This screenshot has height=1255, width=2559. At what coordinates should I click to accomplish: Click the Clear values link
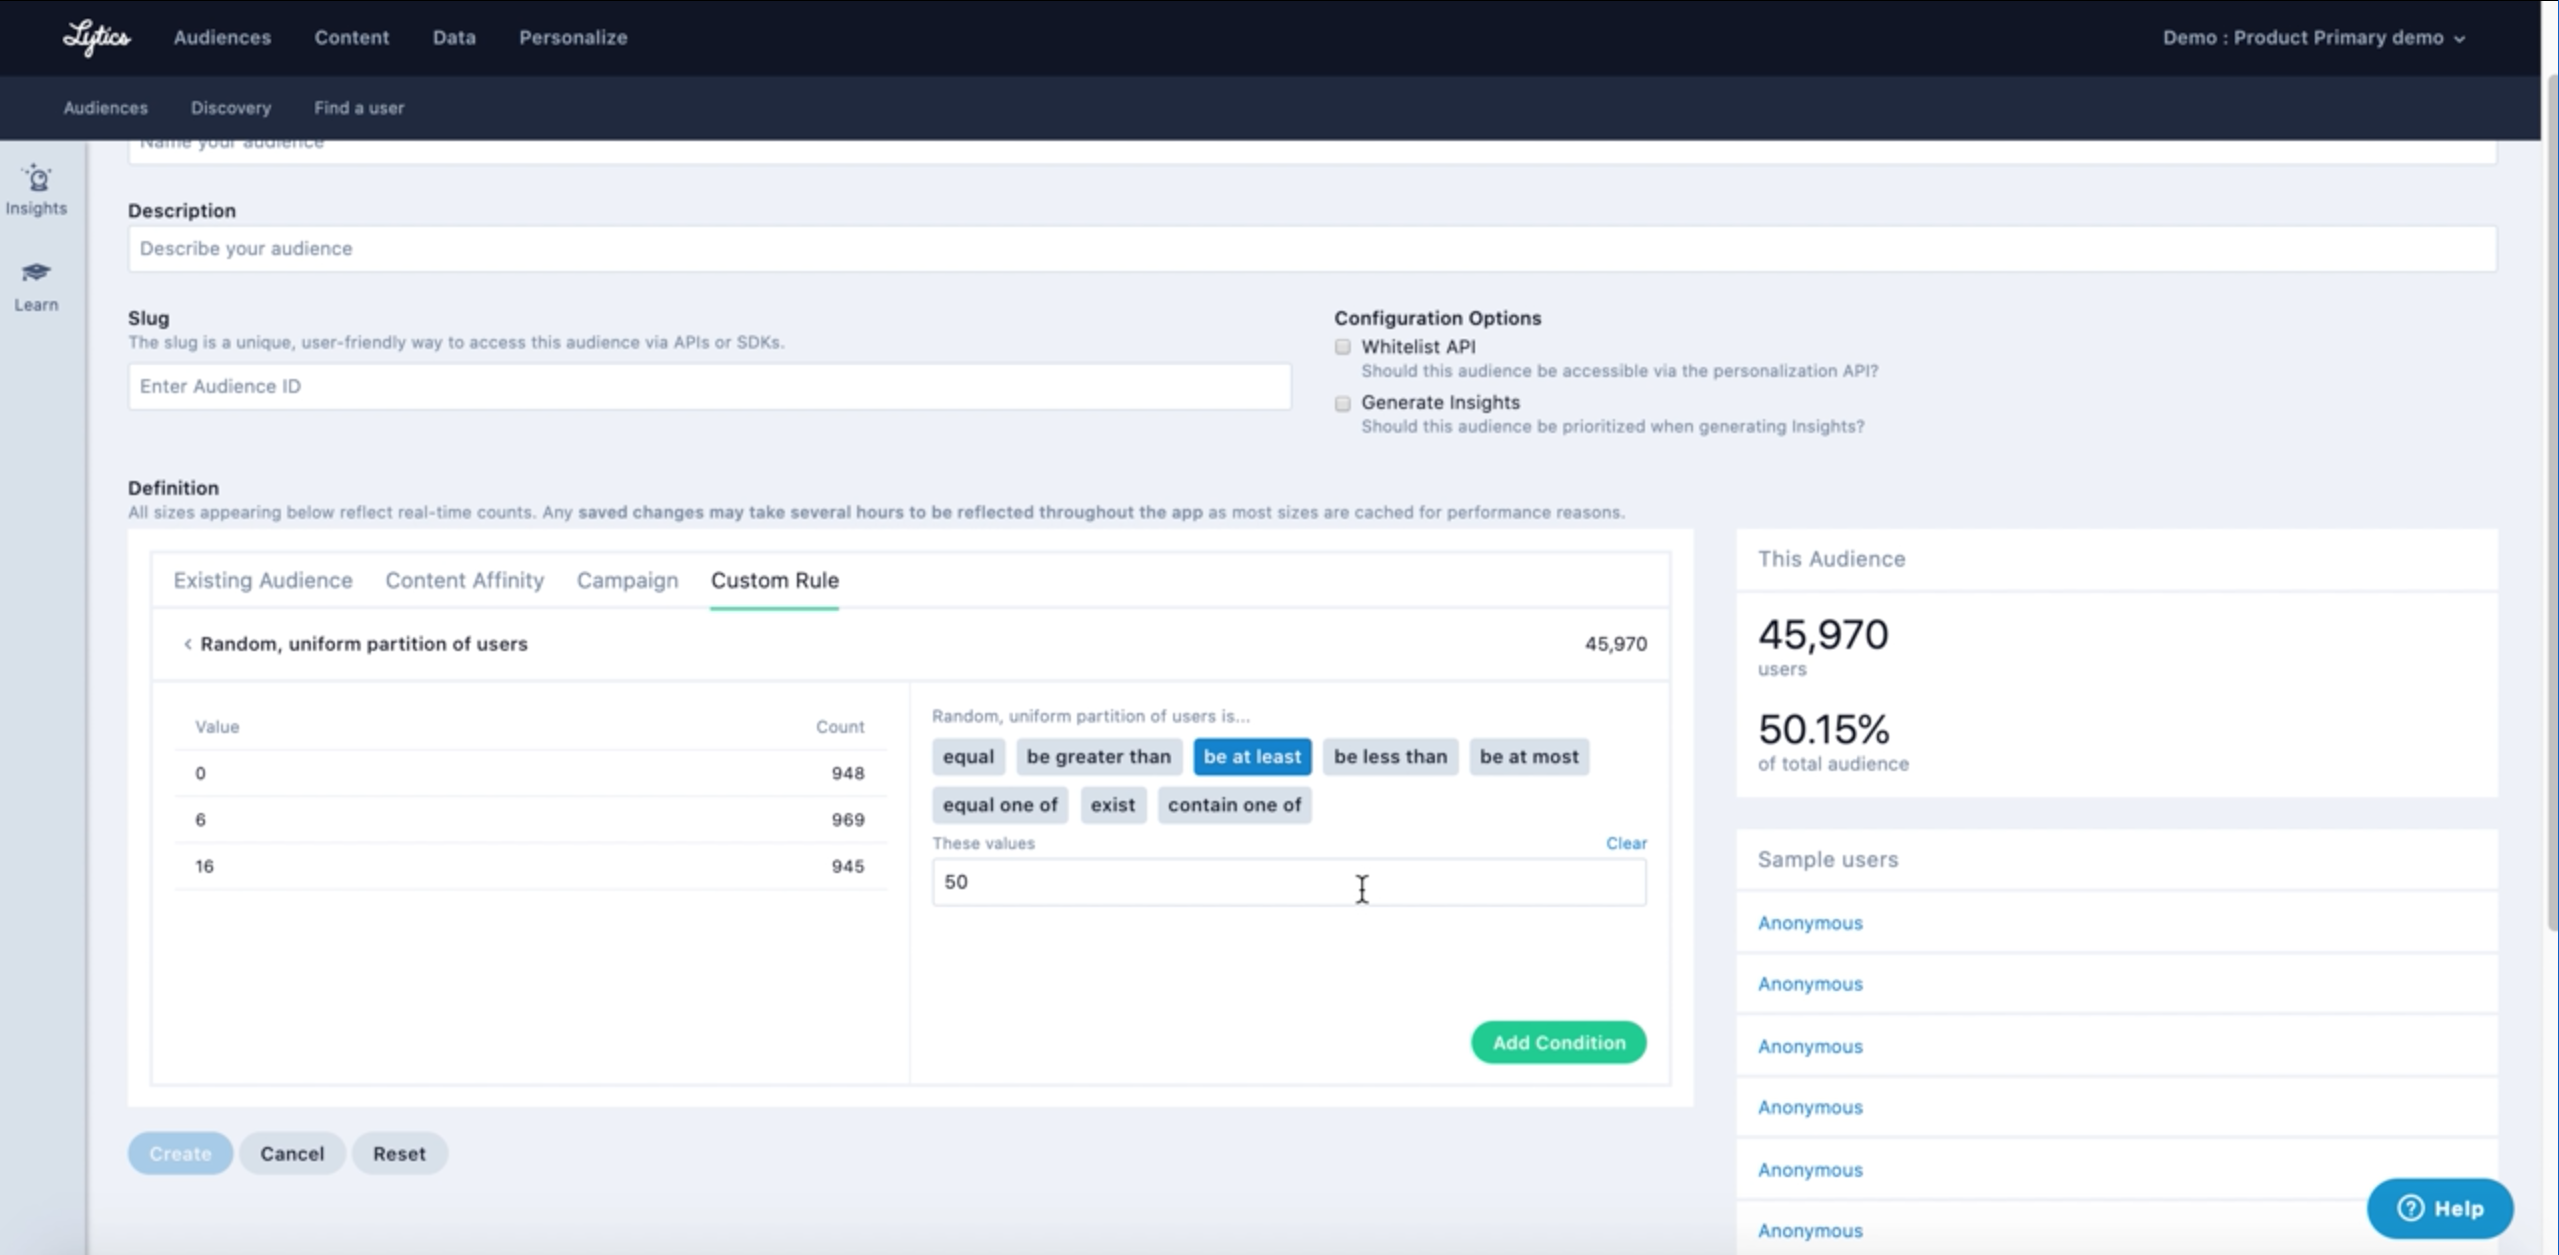[1625, 843]
